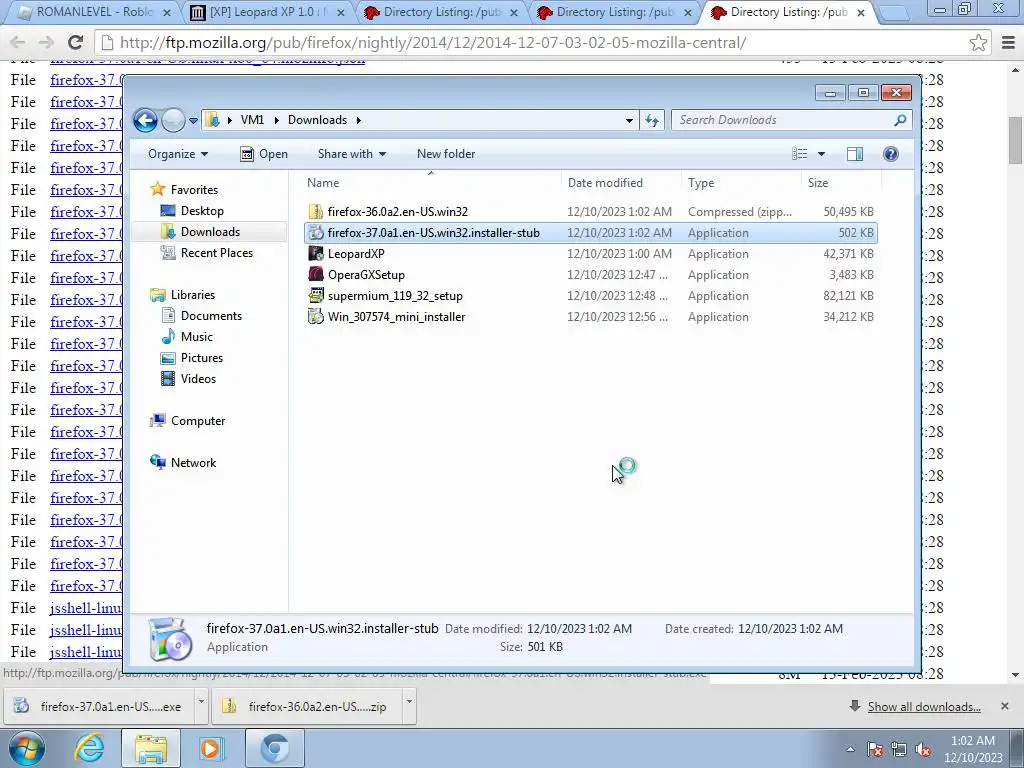Open Windows Media Player from taskbar

(210, 748)
